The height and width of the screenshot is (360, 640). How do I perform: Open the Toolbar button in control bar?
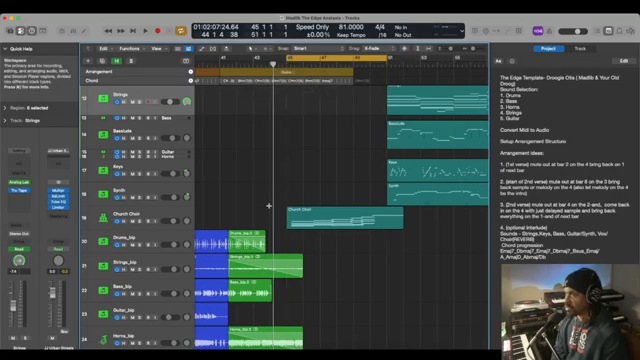tap(43, 31)
